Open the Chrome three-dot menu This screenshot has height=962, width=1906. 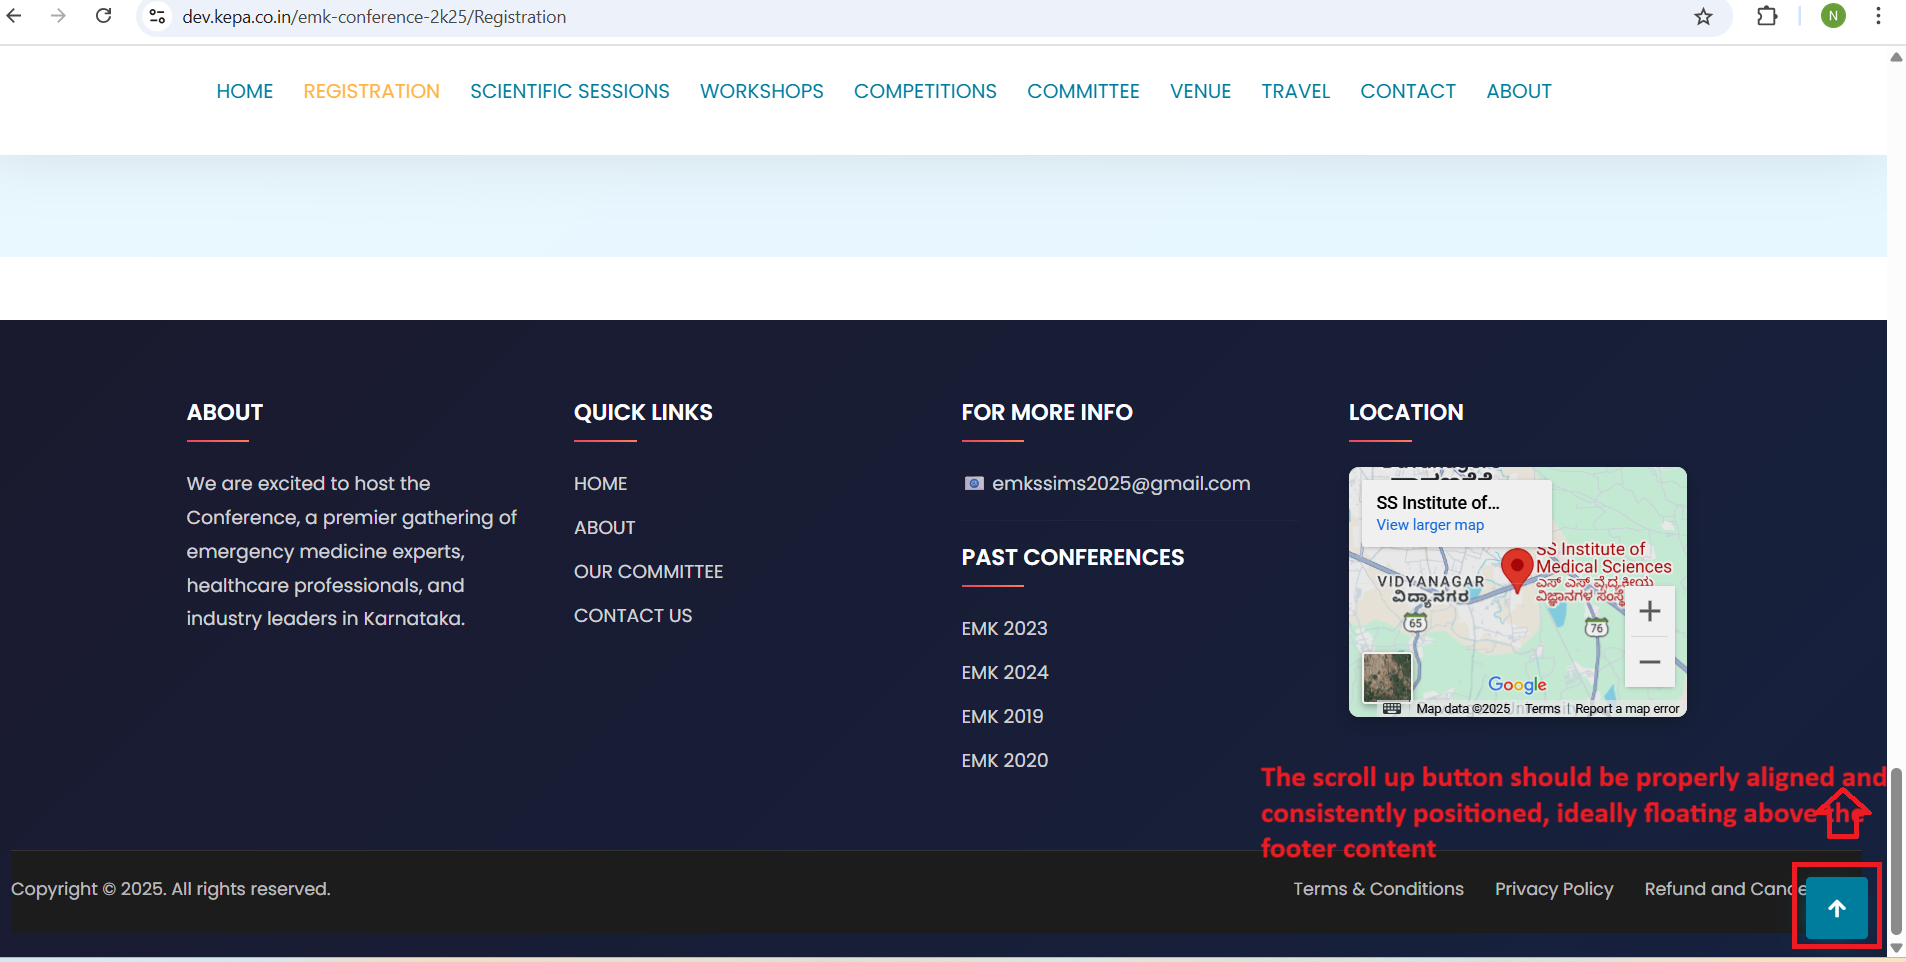pos(1878,16)
